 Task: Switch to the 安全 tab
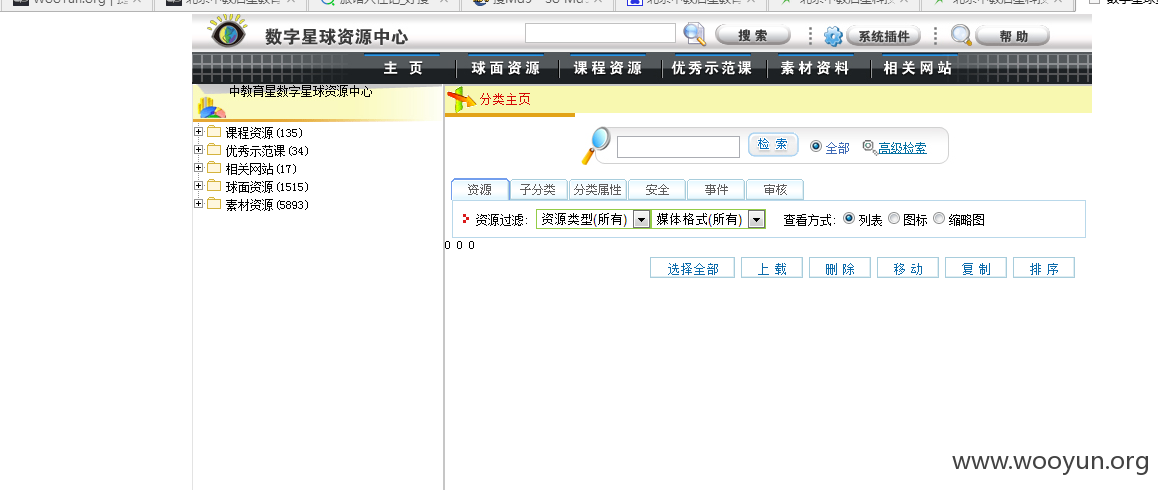(657, 190)
